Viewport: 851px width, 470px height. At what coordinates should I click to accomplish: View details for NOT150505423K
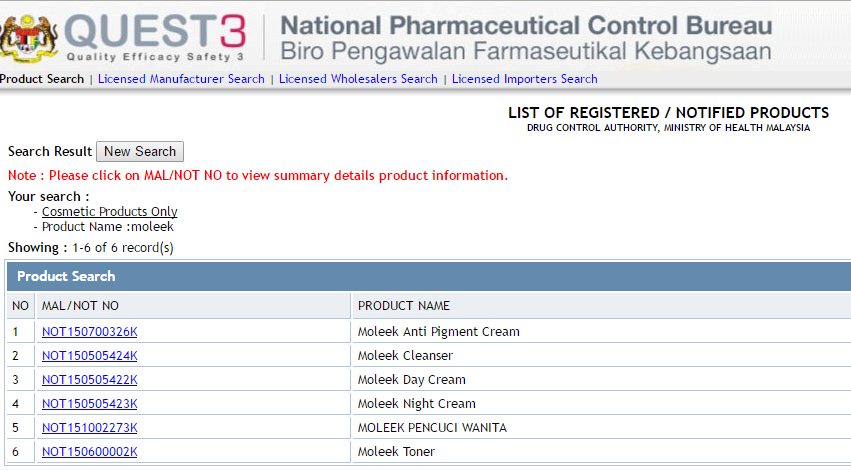click(89, 404)
